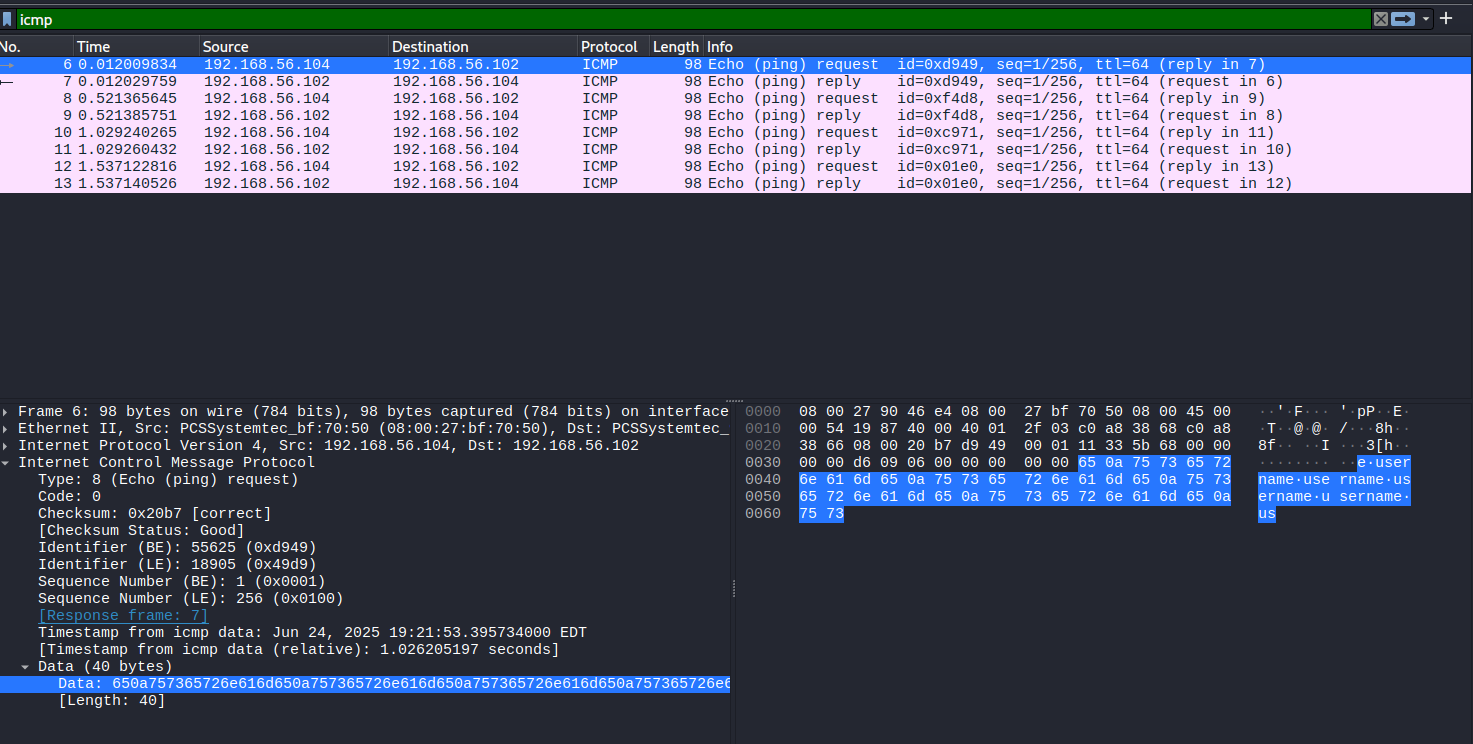This screenshot has height=744, width=1473.
Task: Clear the icmp display filter
Action: pos(1380,19)
